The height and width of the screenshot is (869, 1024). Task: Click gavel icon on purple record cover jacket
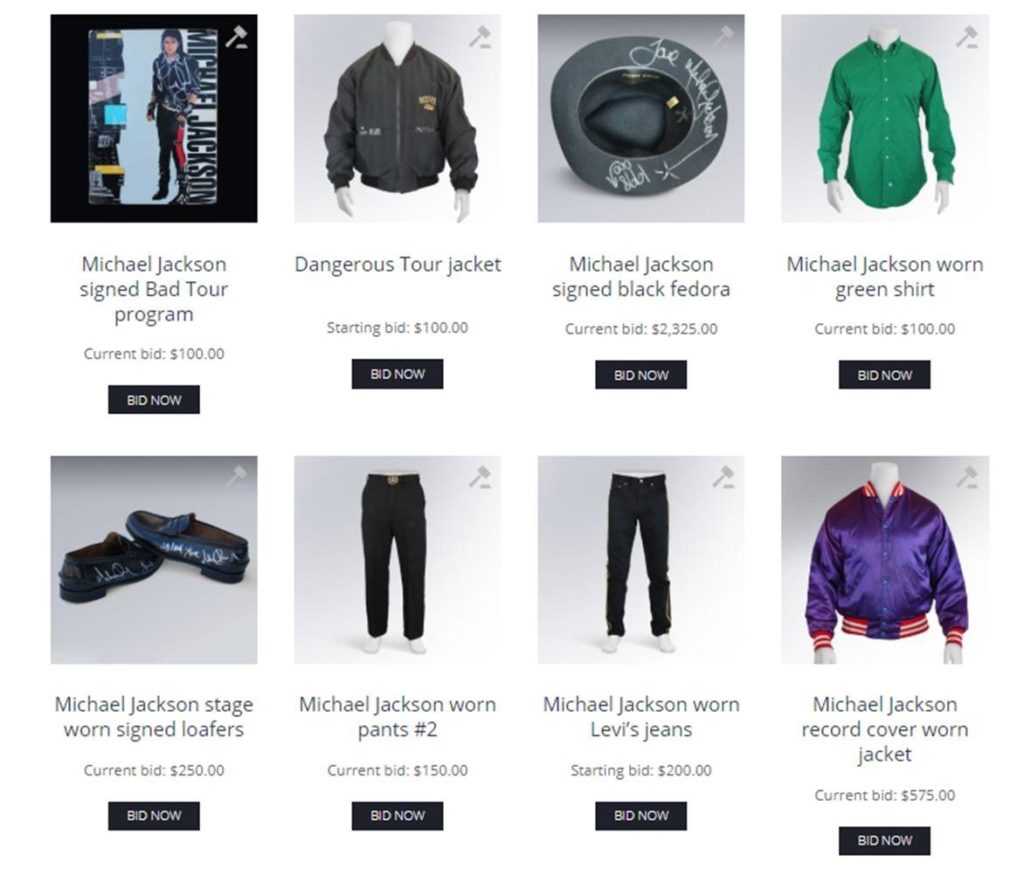pos(967,477)
